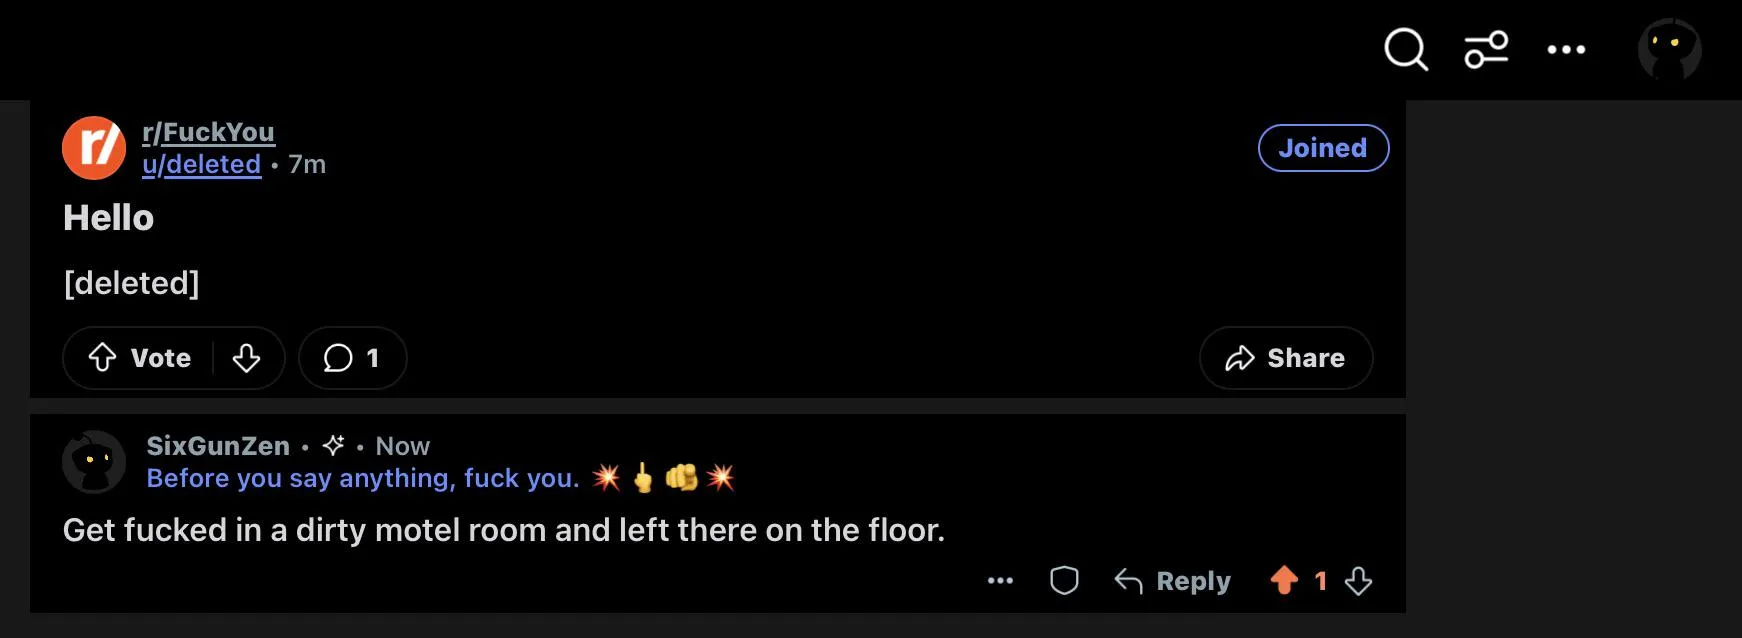Open the r/FuckYou subreddit link

pyautogui.click(x=208, y=132)
